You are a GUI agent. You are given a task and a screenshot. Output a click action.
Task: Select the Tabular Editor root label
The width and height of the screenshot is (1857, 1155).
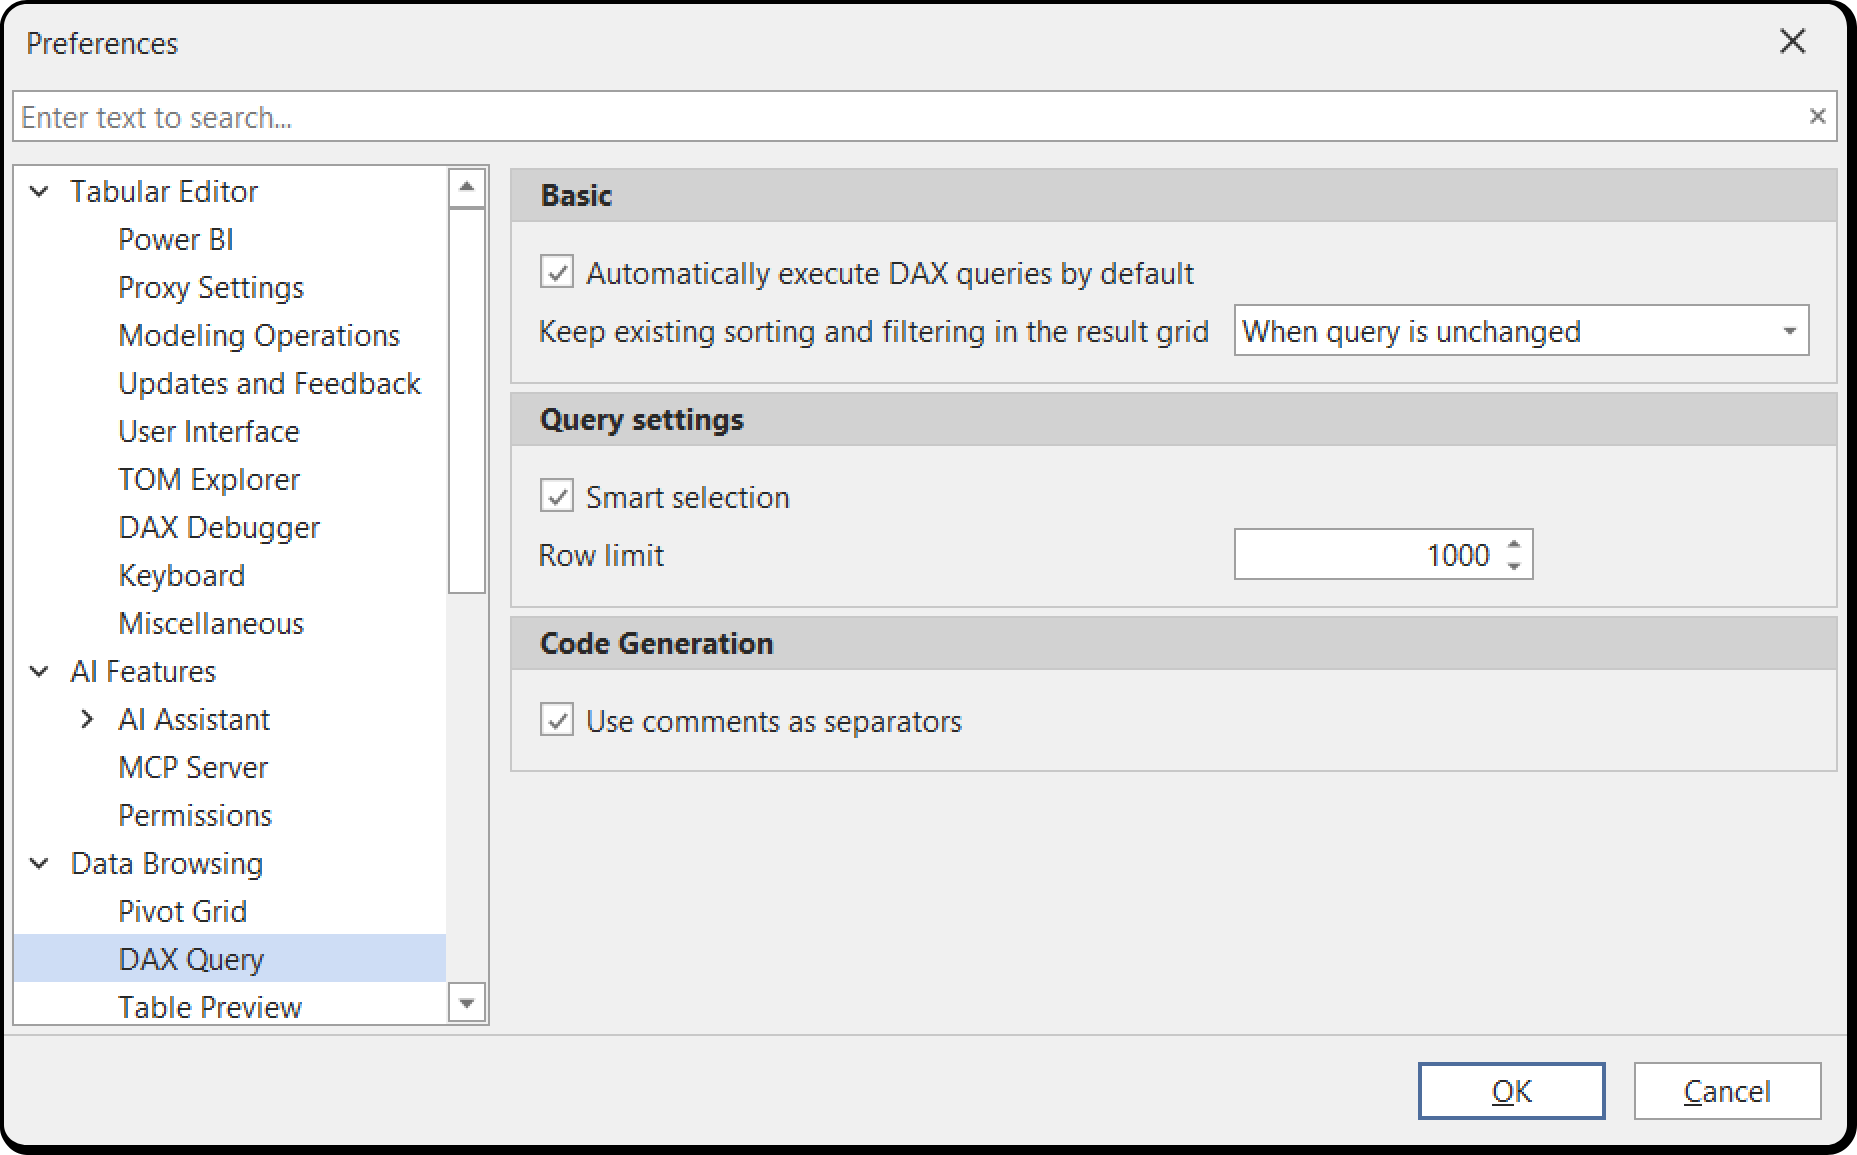[164, 191]
